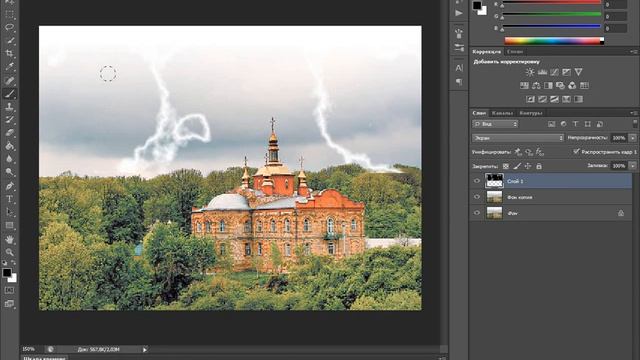Add a Levels adjustment
The height and width of the screenshot is (360, 640).
coord(542,72)
